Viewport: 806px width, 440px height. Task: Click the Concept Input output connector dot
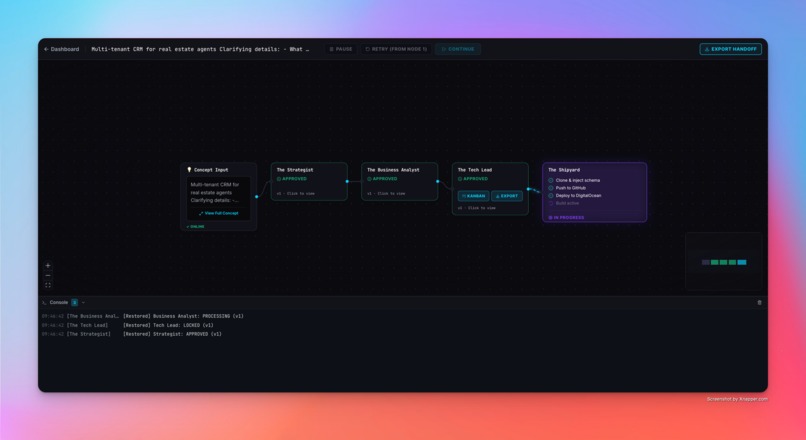click(x=257, y=197)
